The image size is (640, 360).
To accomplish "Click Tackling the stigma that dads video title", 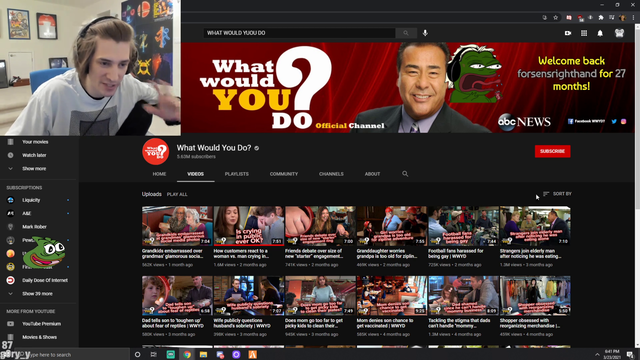I will [459, 323].
